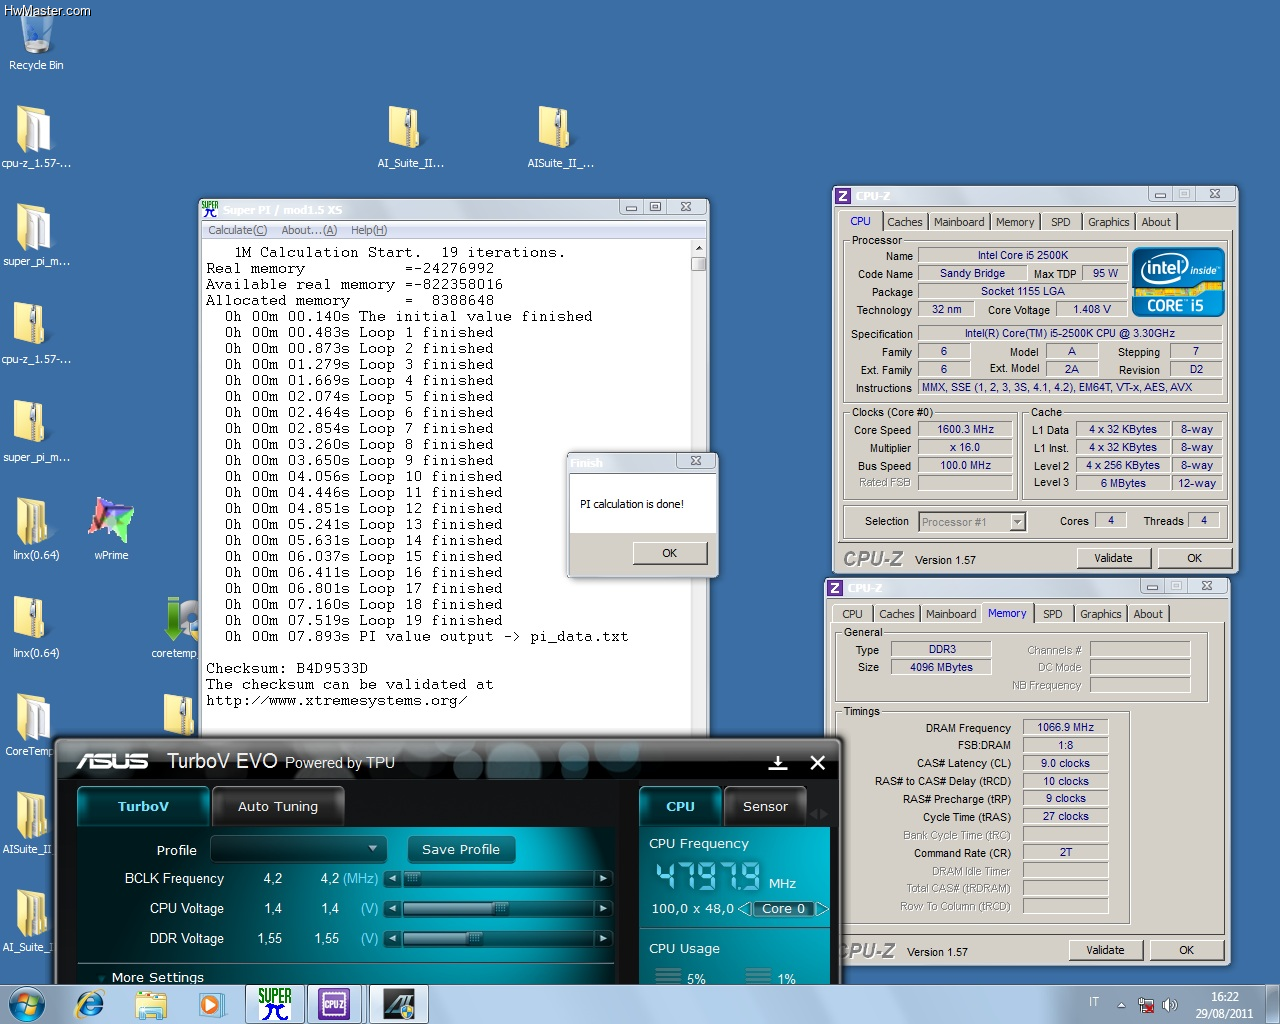Open Help menu in Super PI

tap(369, 230)
